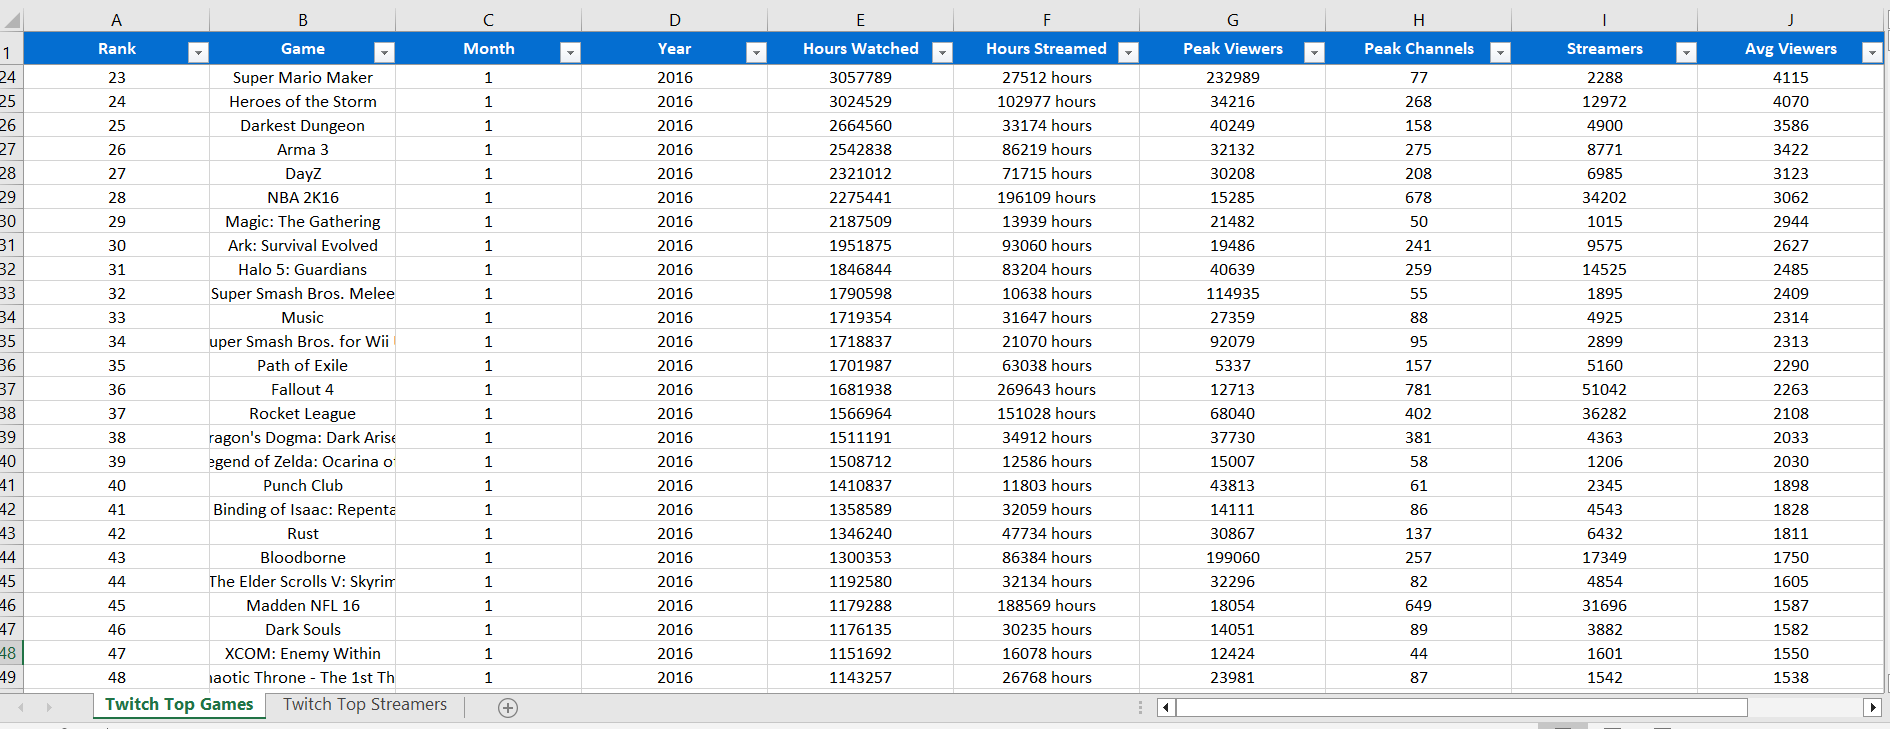Open the Rank column filter dropdown
This screenshot has height=729, width=1890.
pos(198,53)
